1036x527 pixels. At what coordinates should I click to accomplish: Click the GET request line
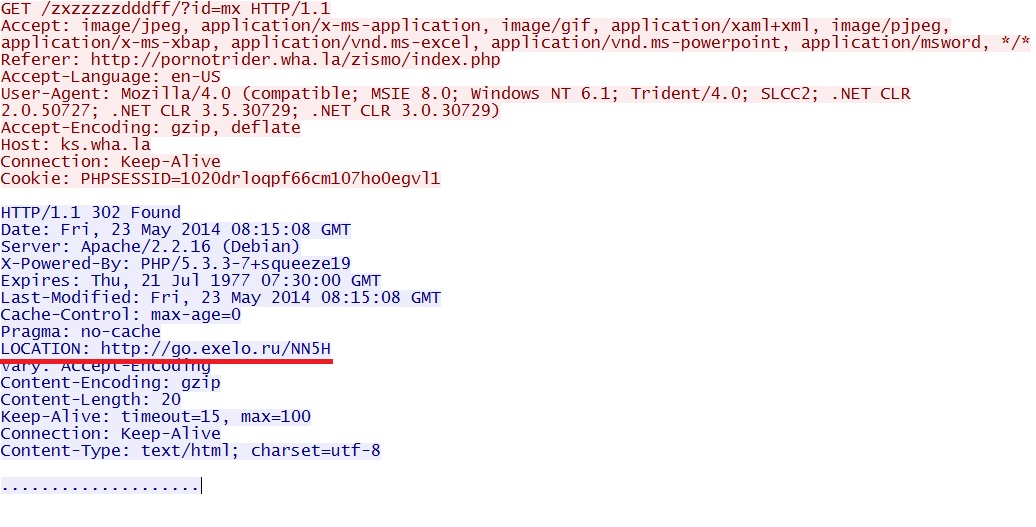point(151,8)
